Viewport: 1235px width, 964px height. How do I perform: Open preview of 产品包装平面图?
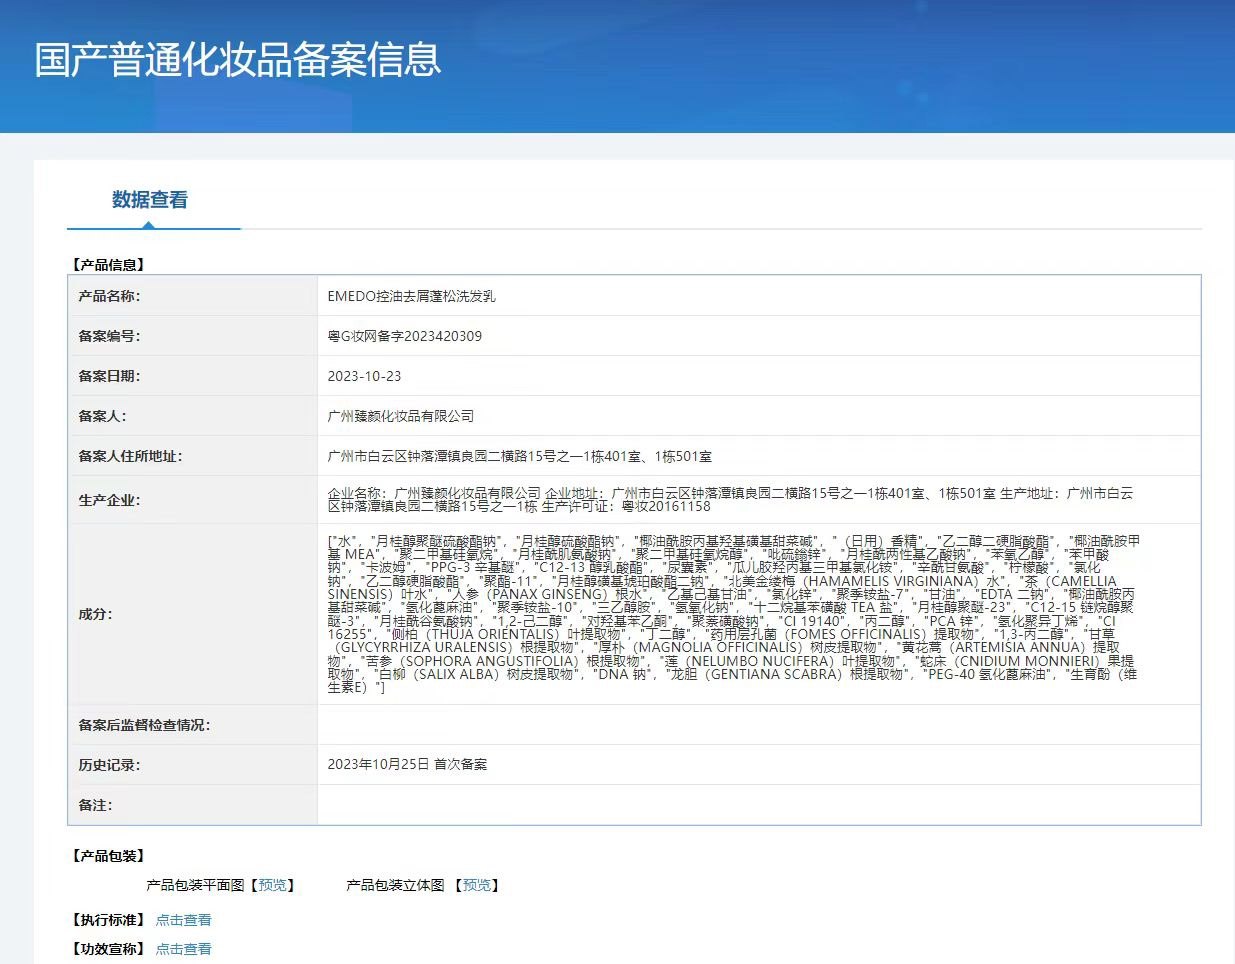click(x=272, y=885)
